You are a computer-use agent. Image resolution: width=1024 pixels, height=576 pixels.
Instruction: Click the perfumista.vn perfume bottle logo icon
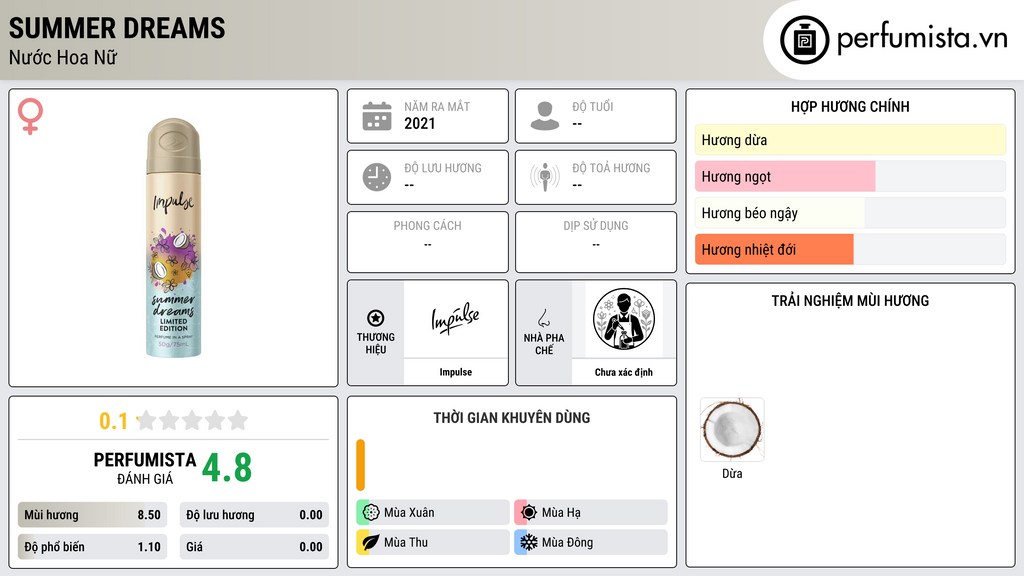pyautogui.click(x=804, y=40)
